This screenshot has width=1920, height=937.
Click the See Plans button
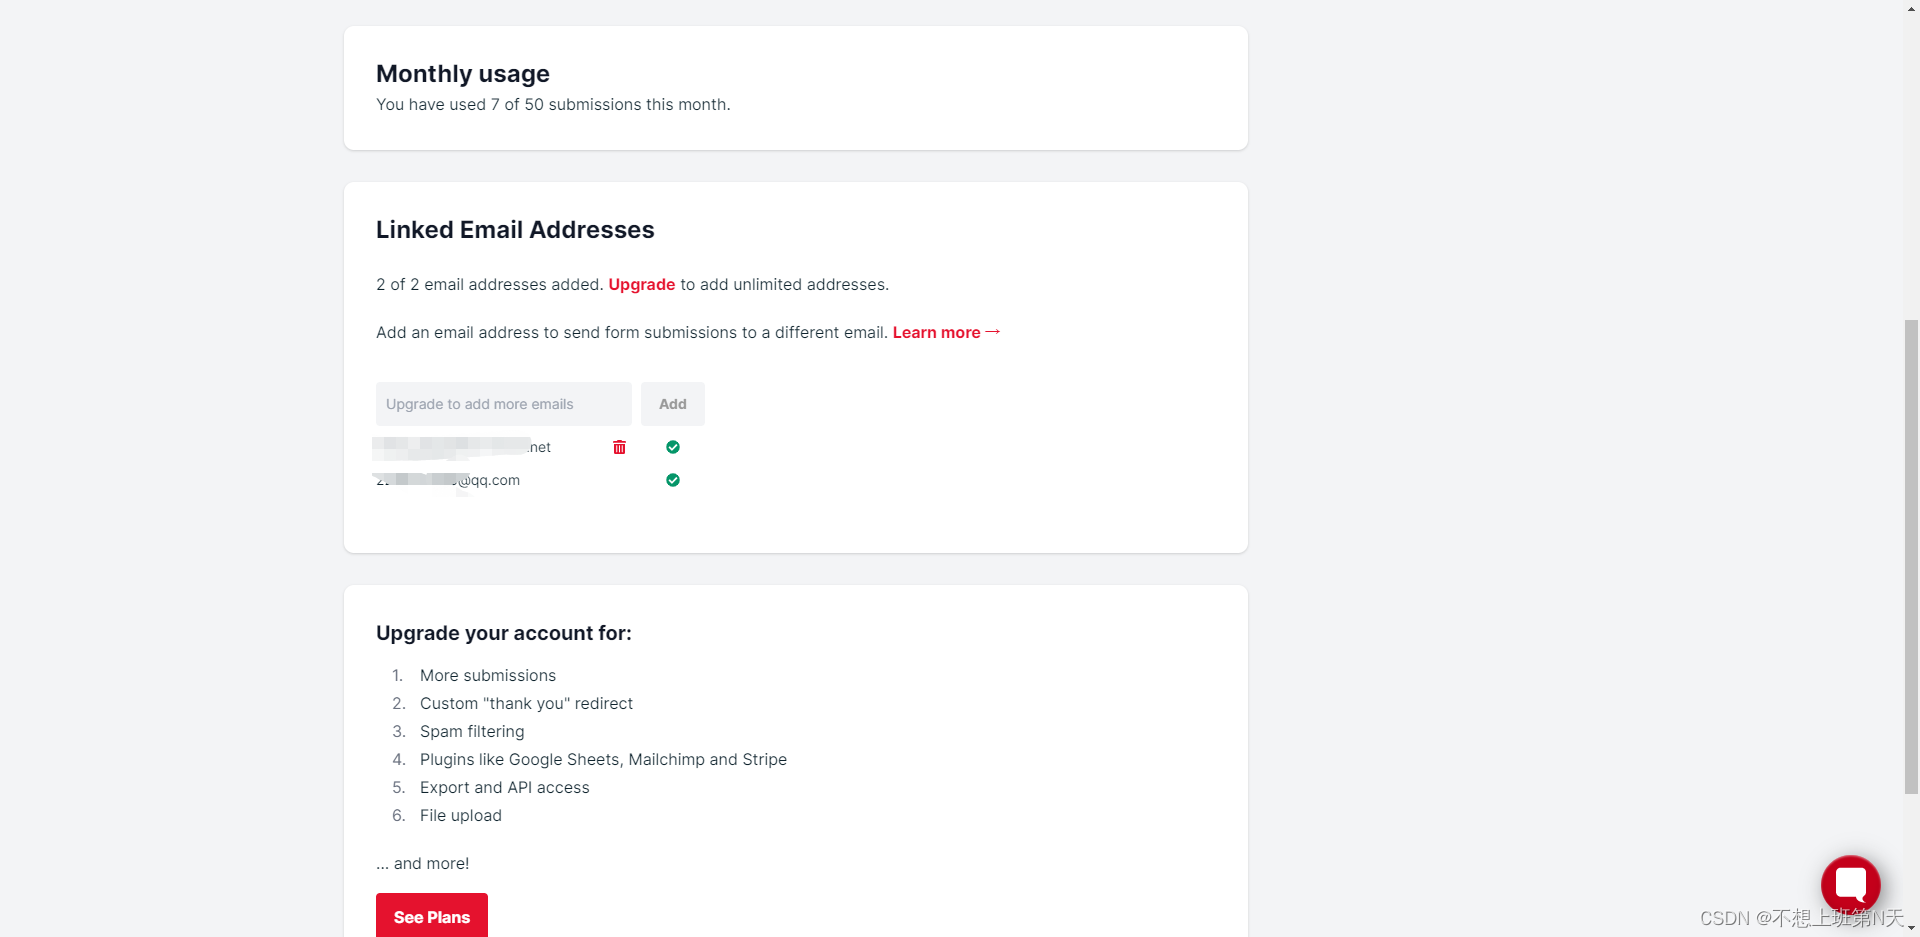coord(432,916)
